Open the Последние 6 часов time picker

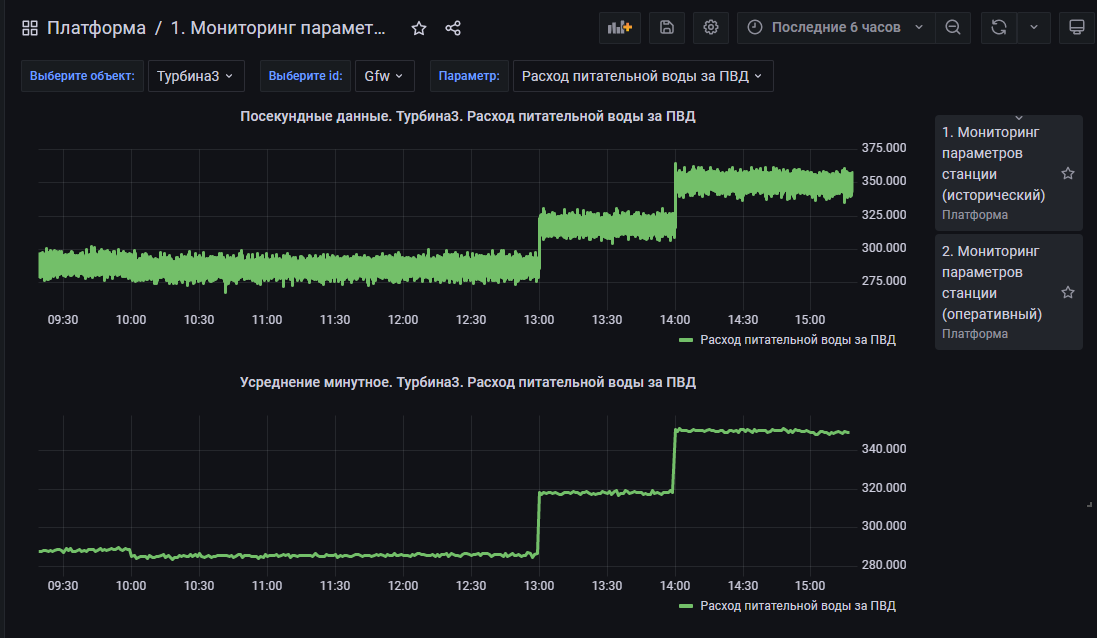pos(836,28)
